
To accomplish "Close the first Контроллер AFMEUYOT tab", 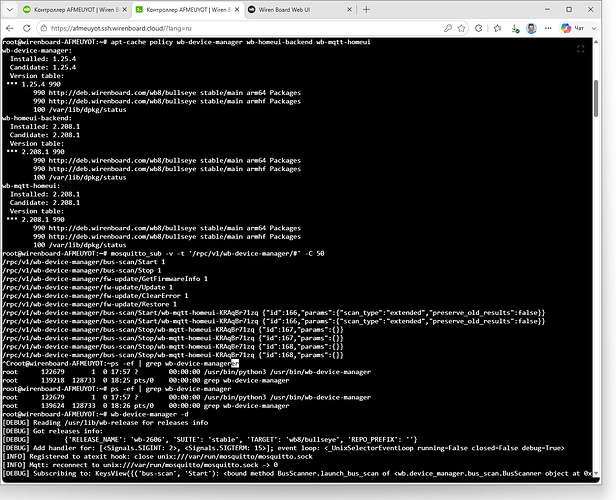I will (125, 10).
